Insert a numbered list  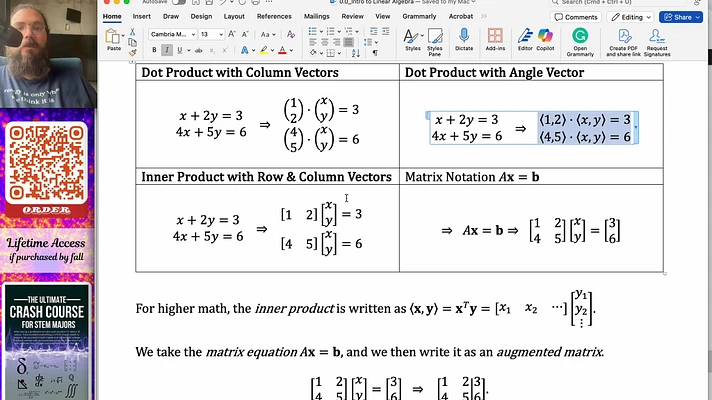tap(330, 31)
